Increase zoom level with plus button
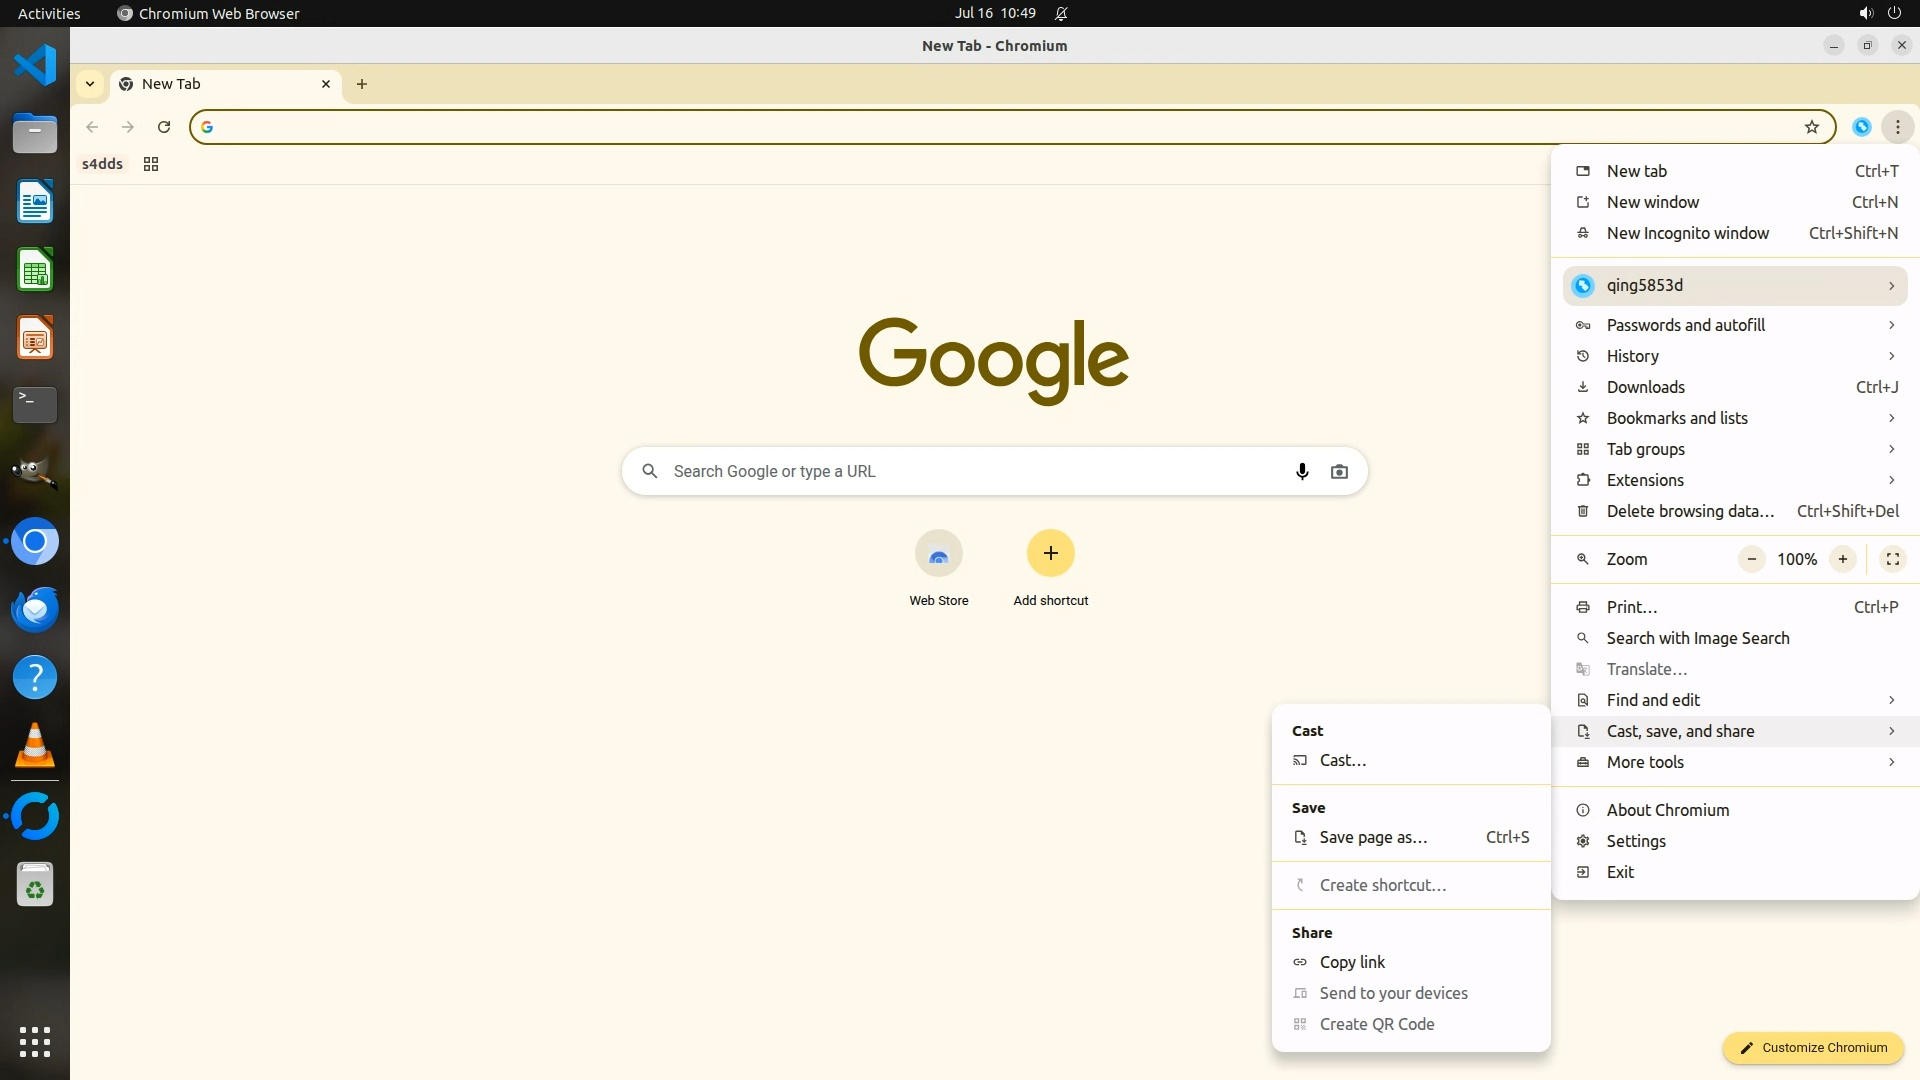 coord(1842,559)
